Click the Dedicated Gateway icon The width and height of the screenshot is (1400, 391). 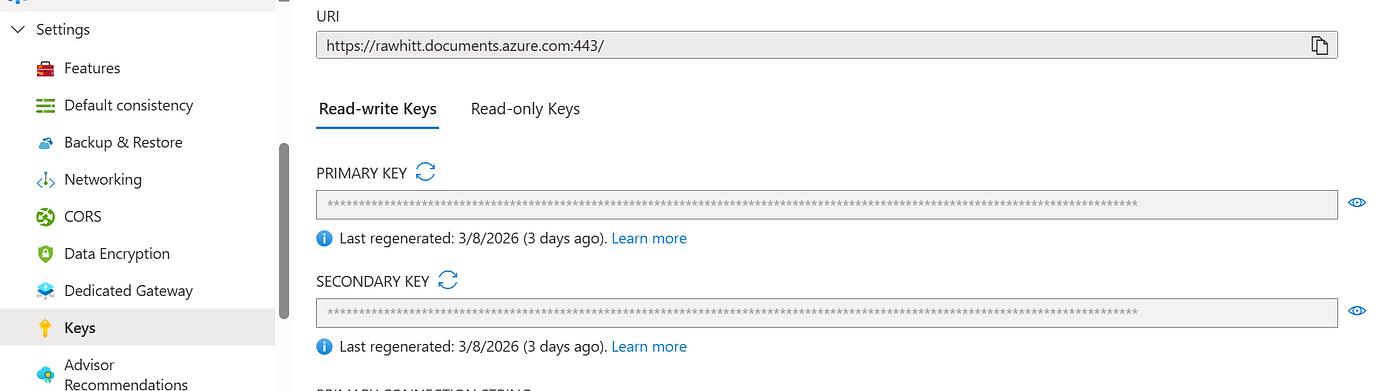pos(45,291)
